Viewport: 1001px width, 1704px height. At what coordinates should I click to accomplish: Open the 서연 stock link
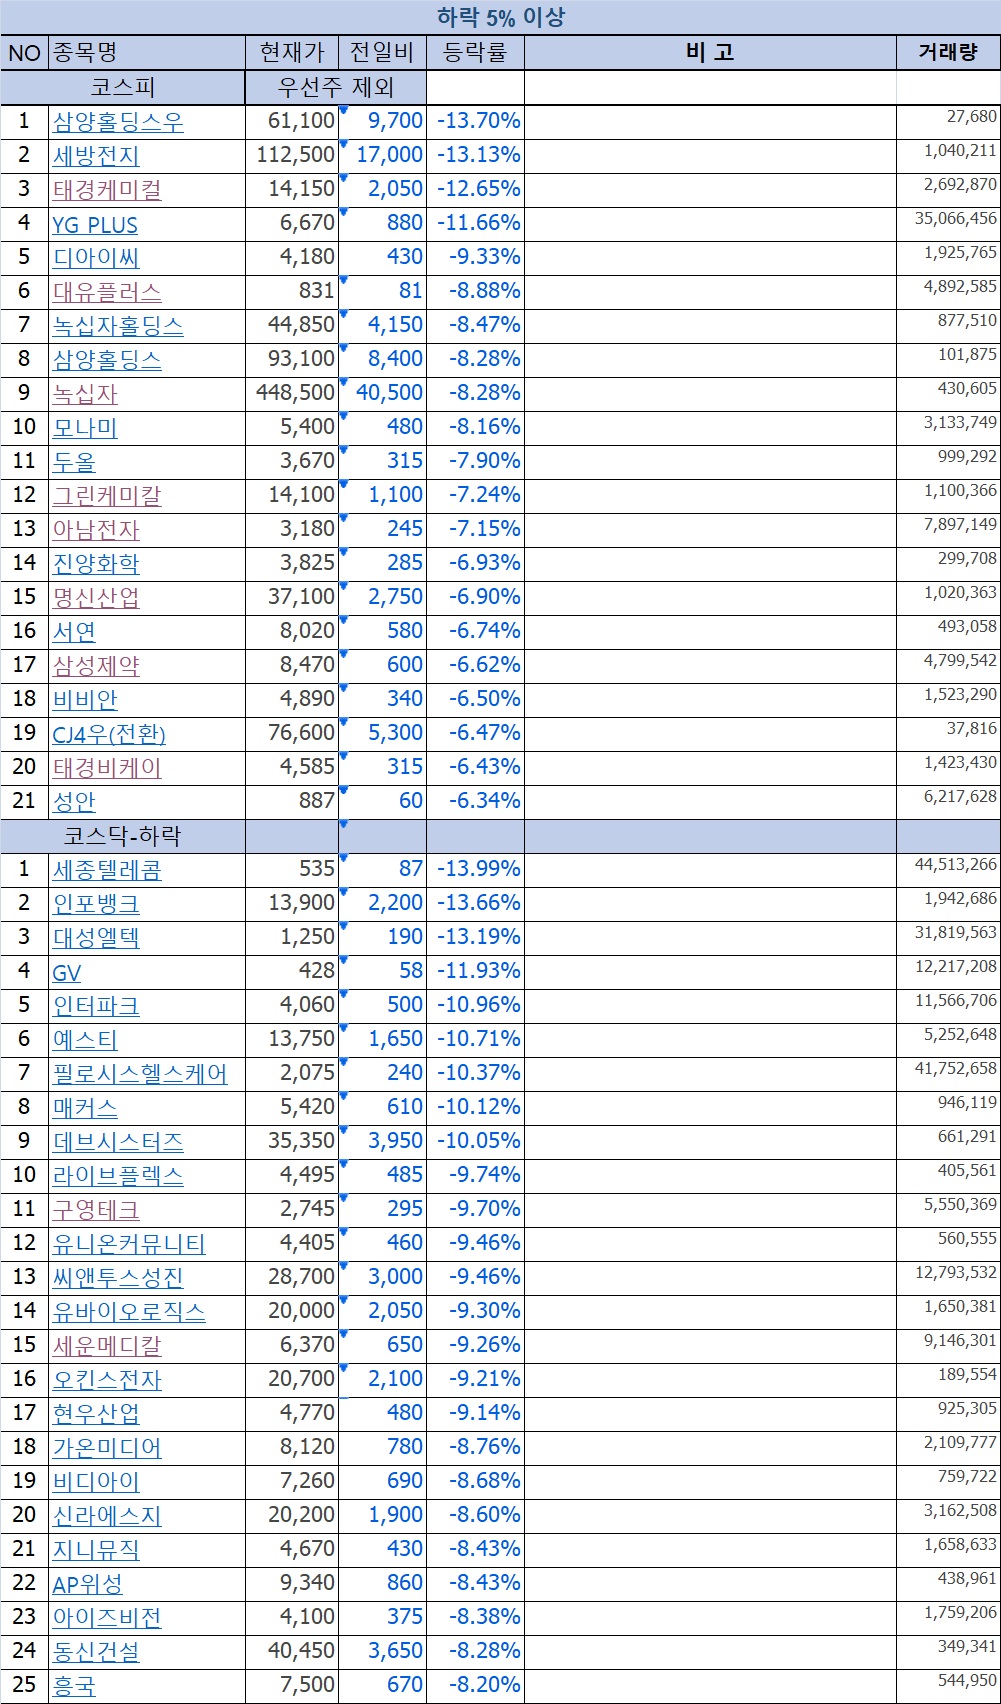74,632
